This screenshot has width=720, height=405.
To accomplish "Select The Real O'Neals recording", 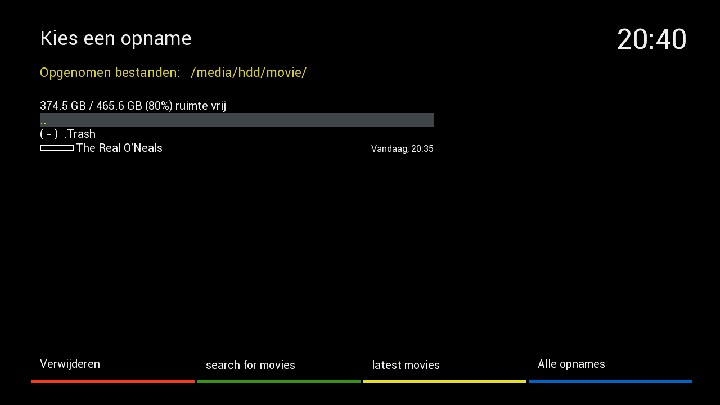I will (x=119, y=148).
